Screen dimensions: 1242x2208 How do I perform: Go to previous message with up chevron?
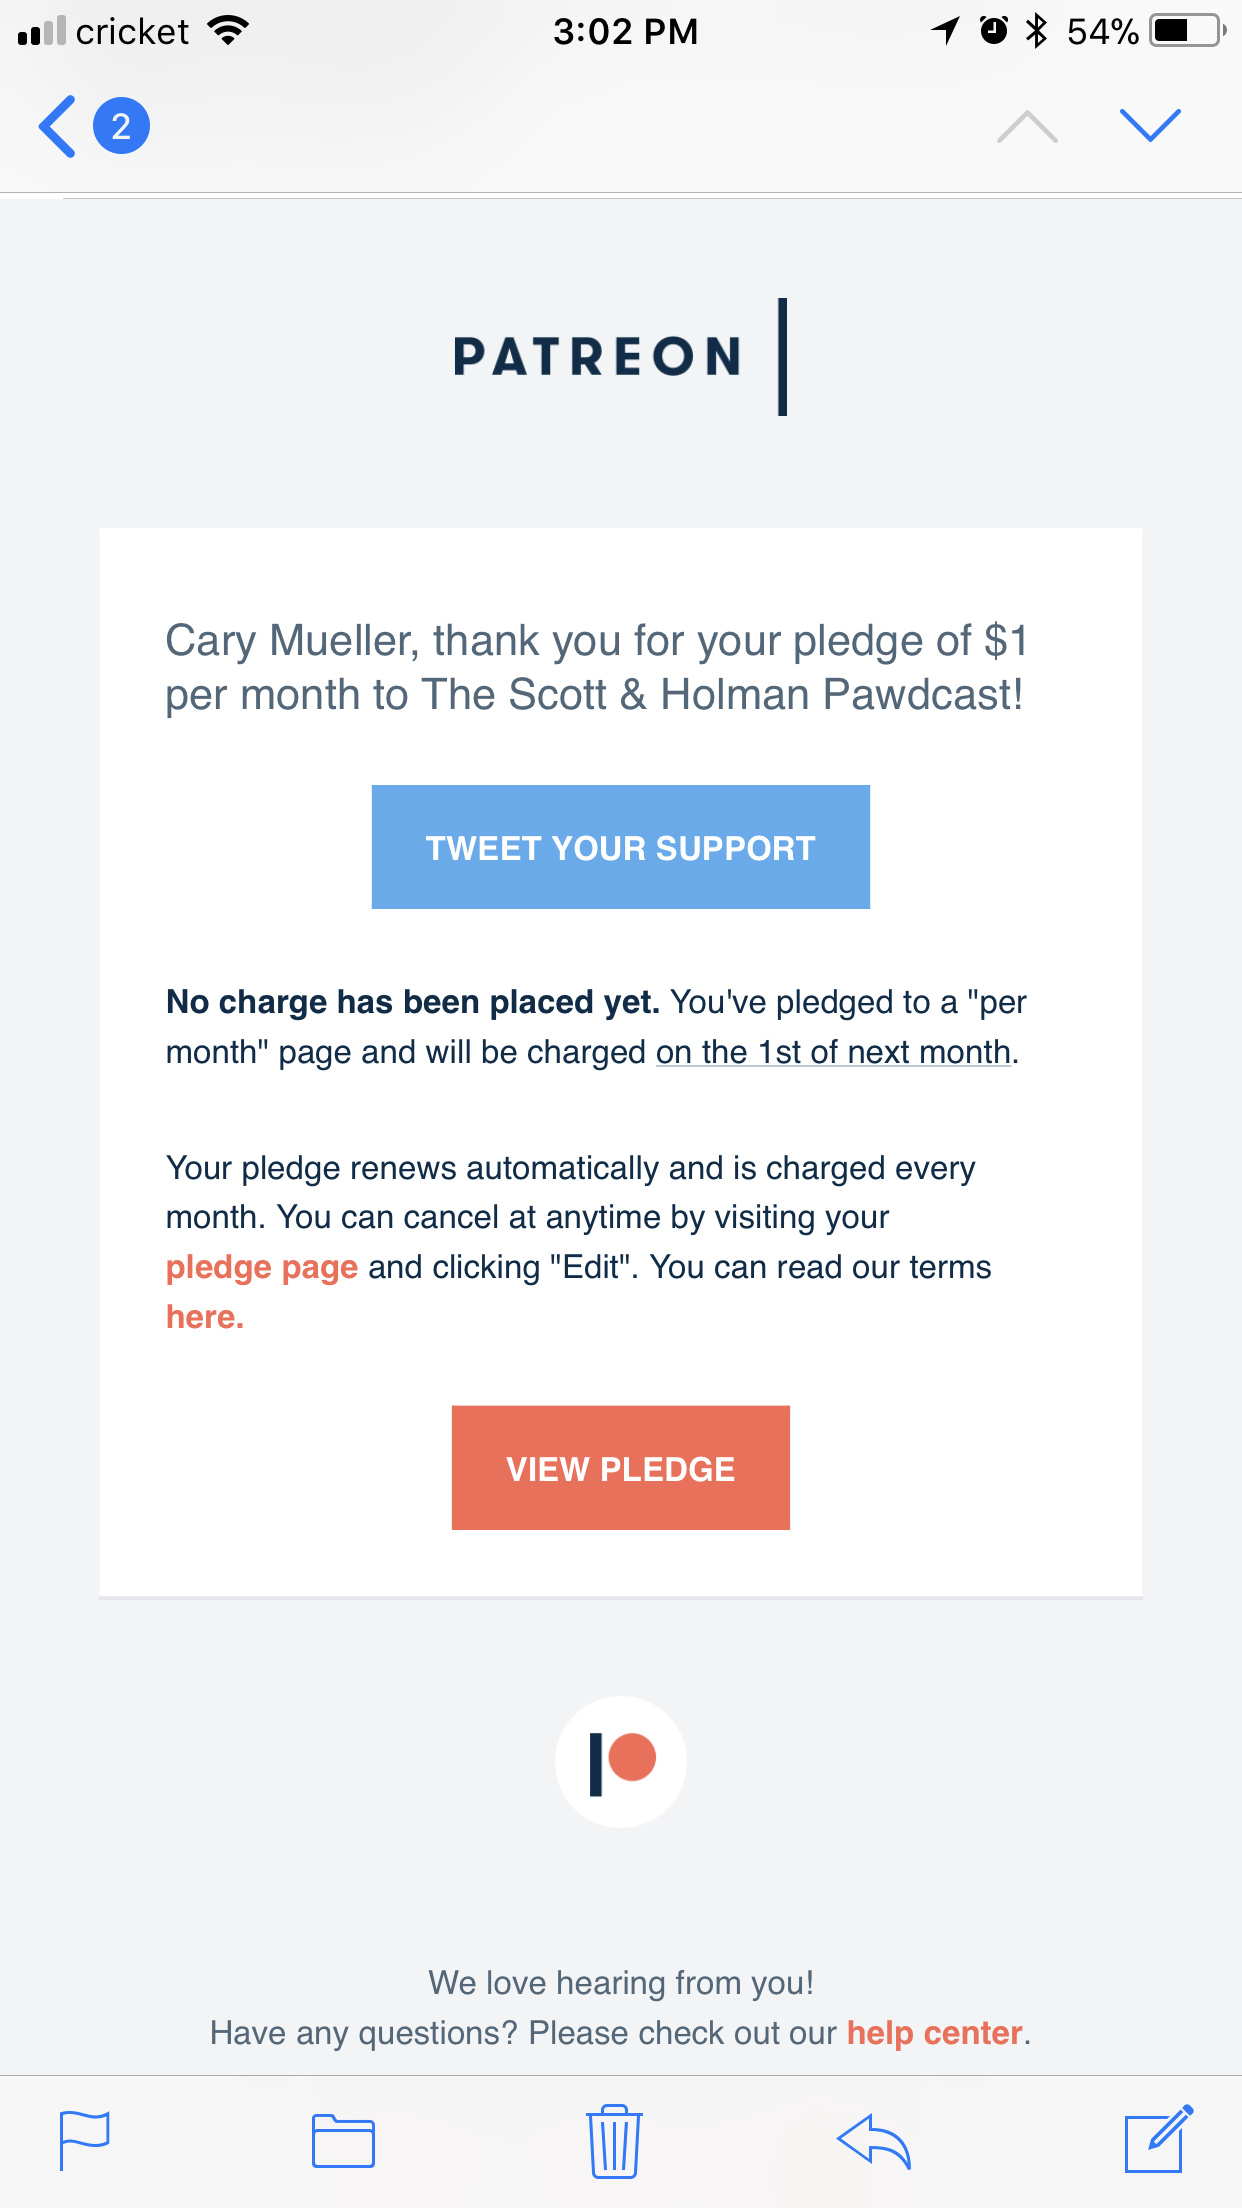[1027, 127]
